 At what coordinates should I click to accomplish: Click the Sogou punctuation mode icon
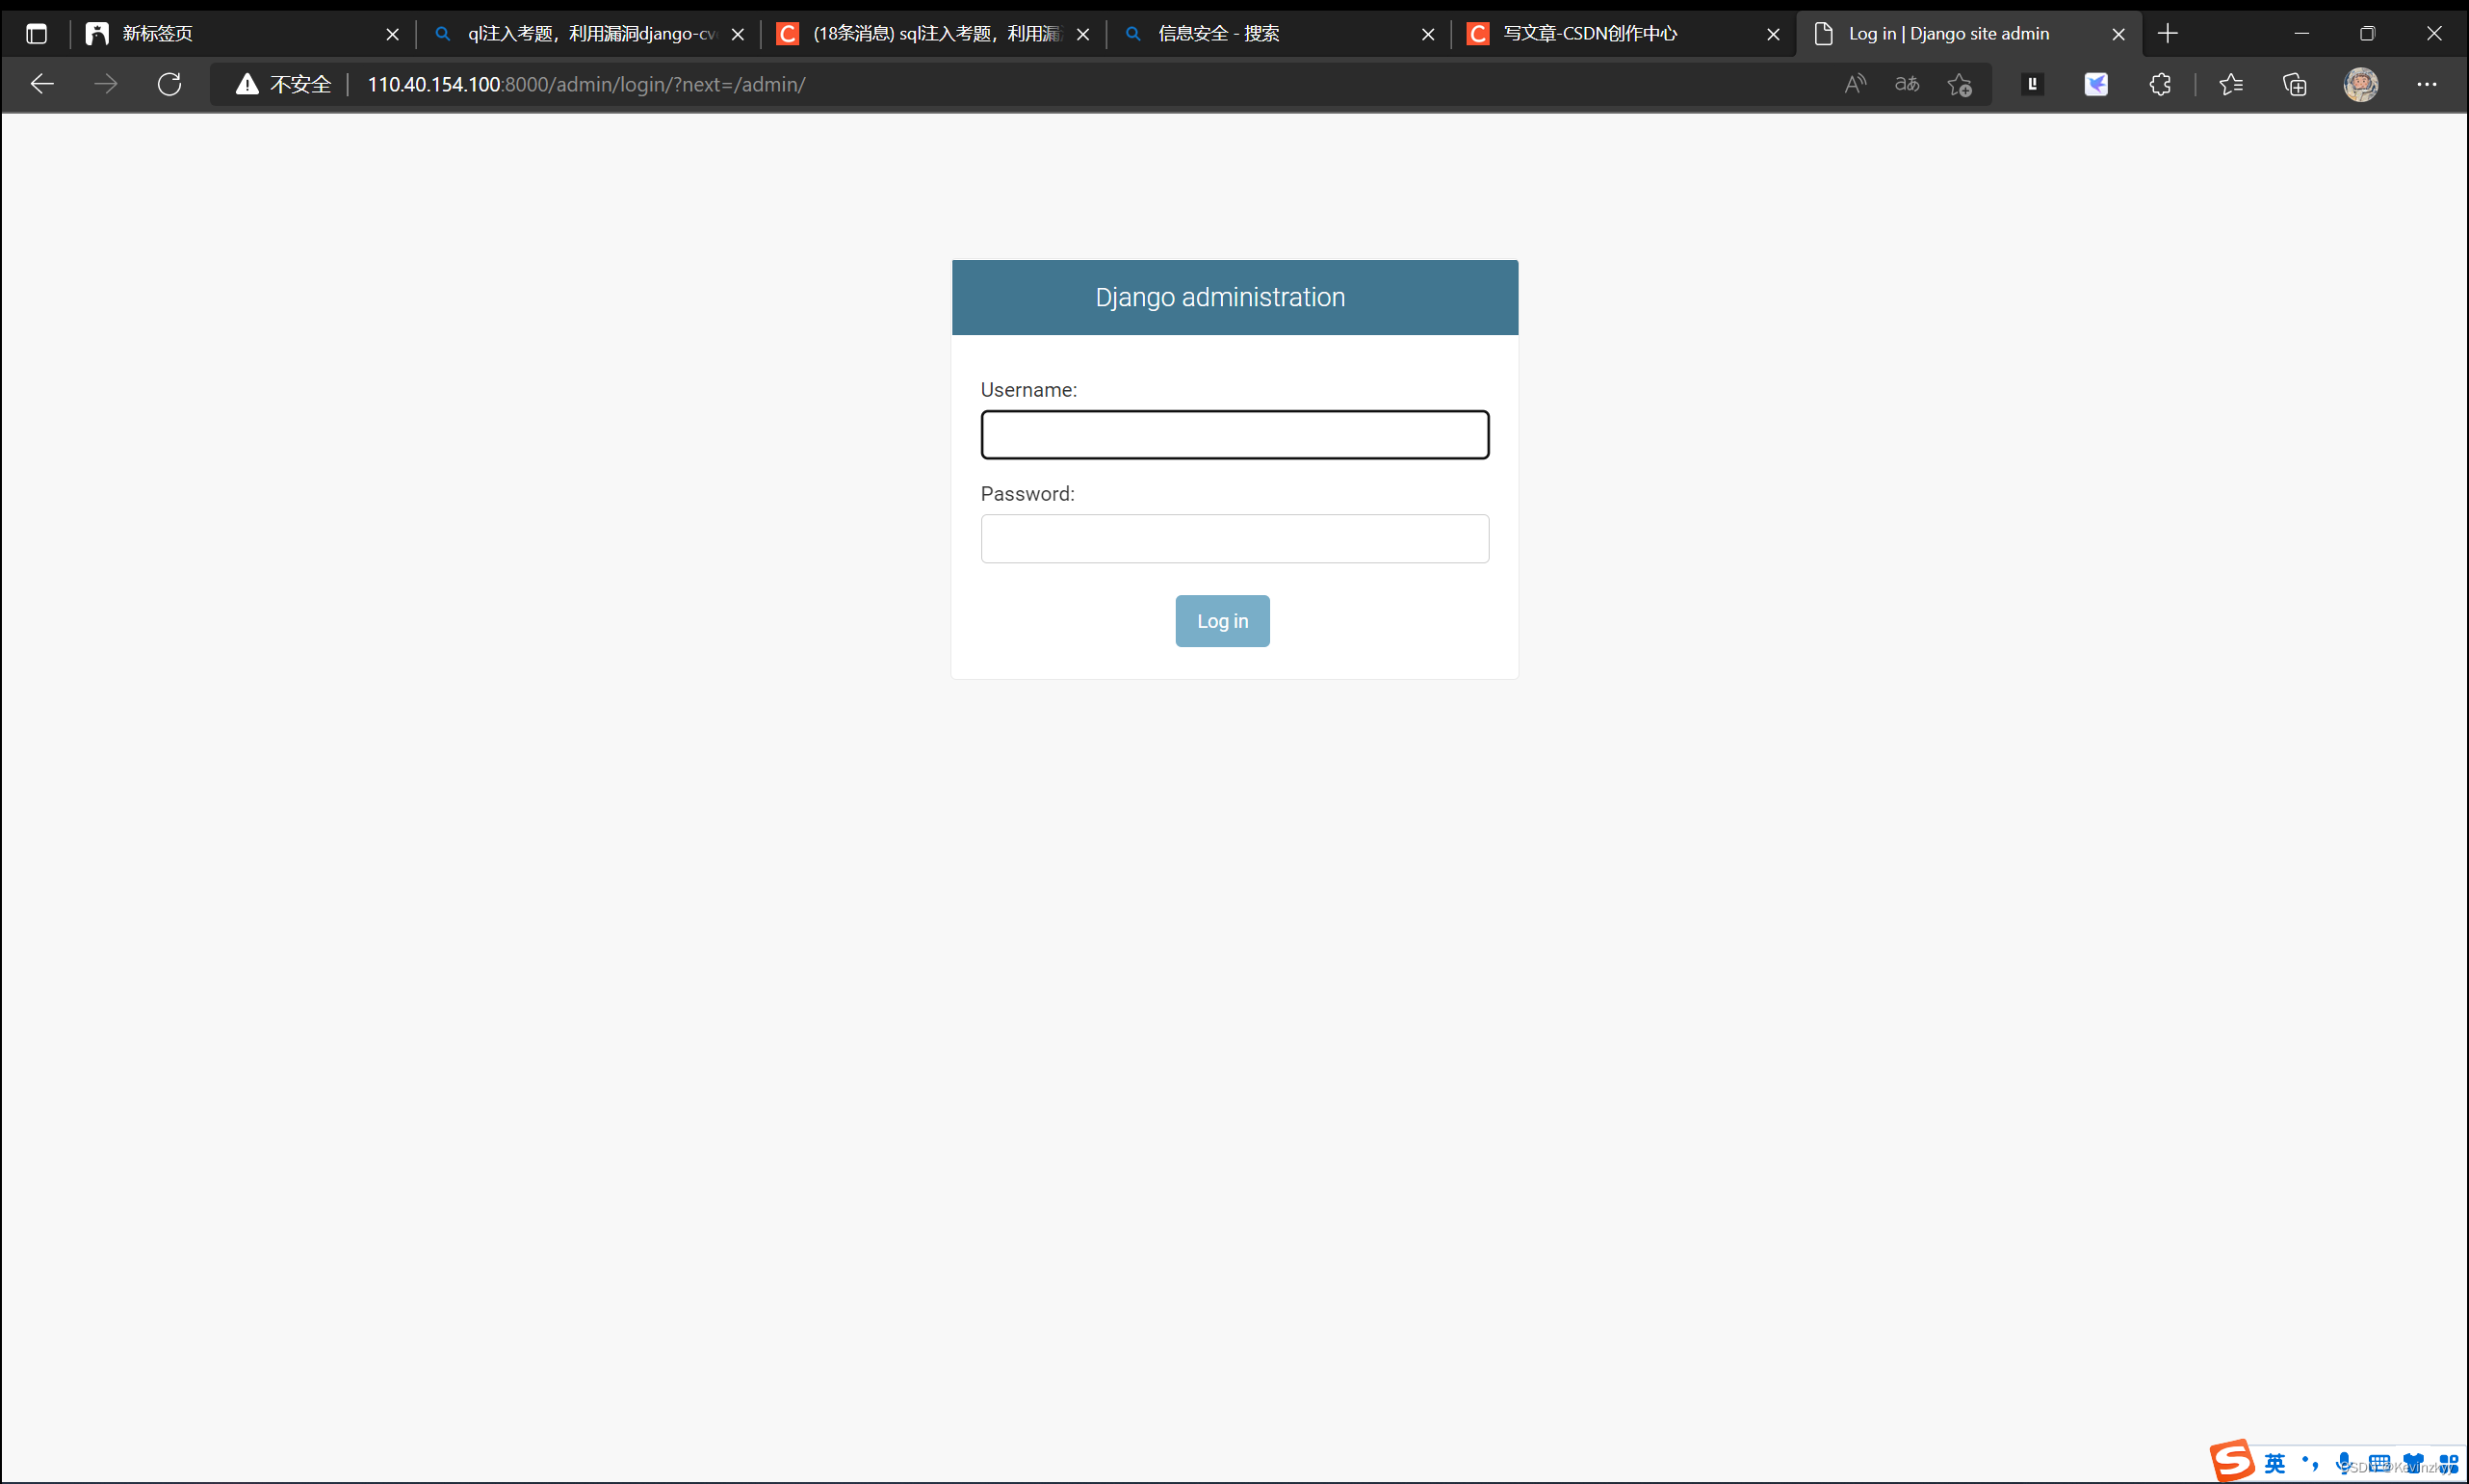click(2309, 1463)
